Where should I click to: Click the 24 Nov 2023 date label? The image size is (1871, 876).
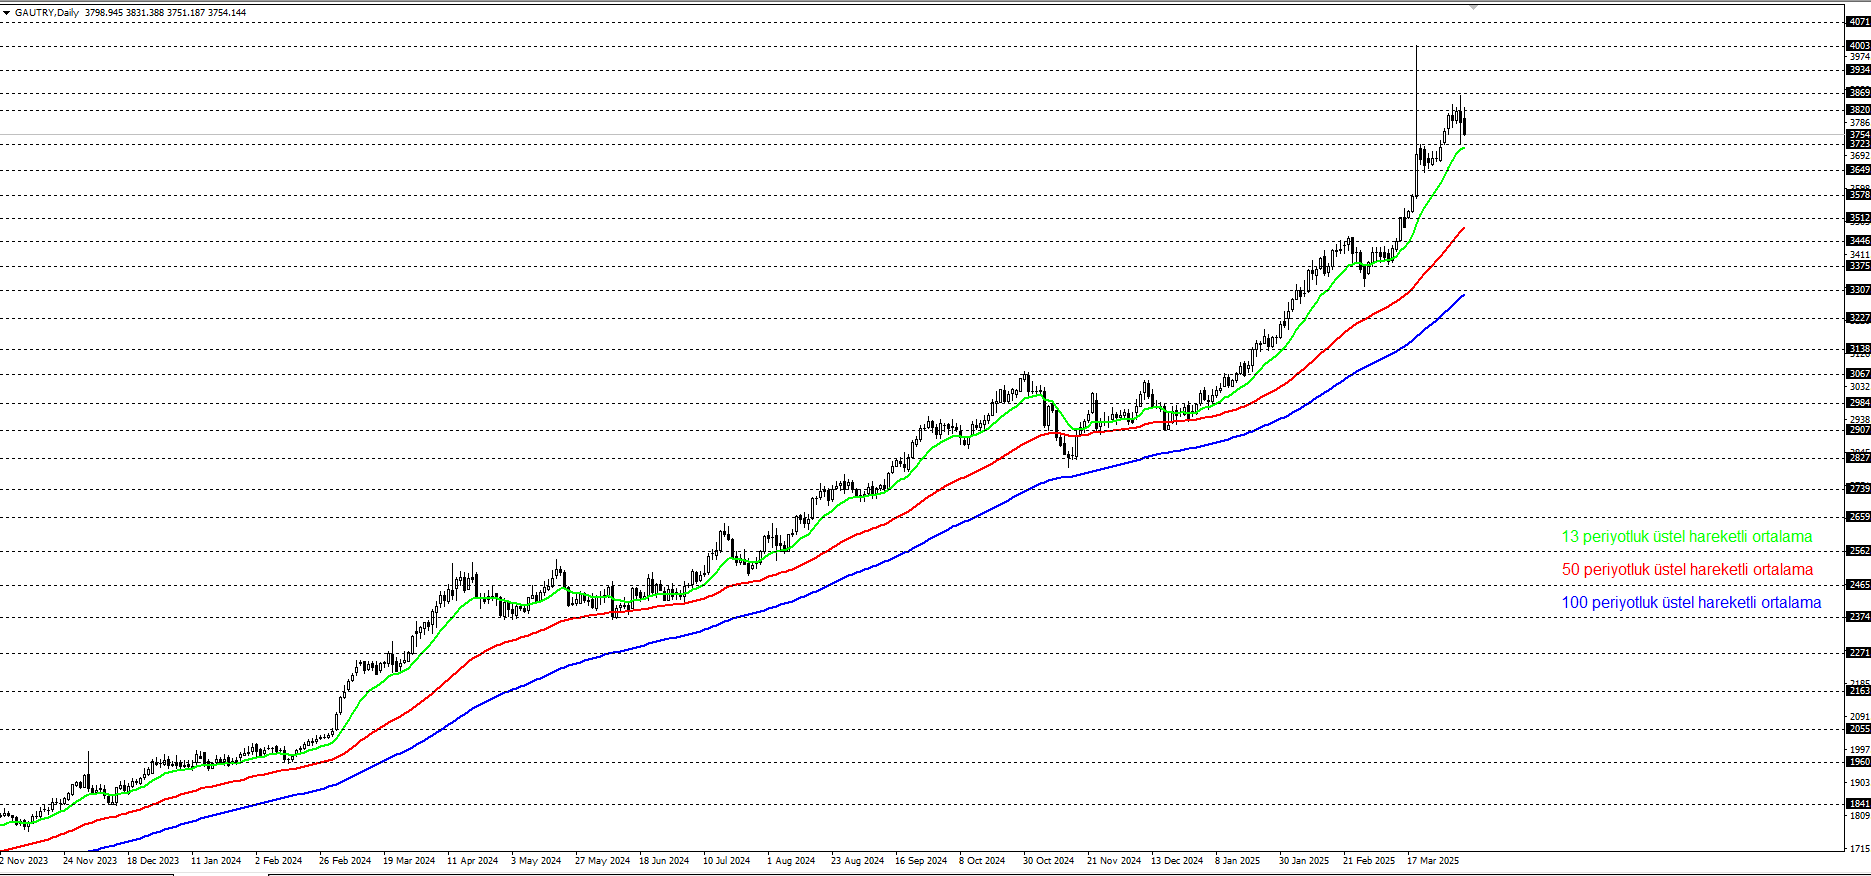coord(90,861)
